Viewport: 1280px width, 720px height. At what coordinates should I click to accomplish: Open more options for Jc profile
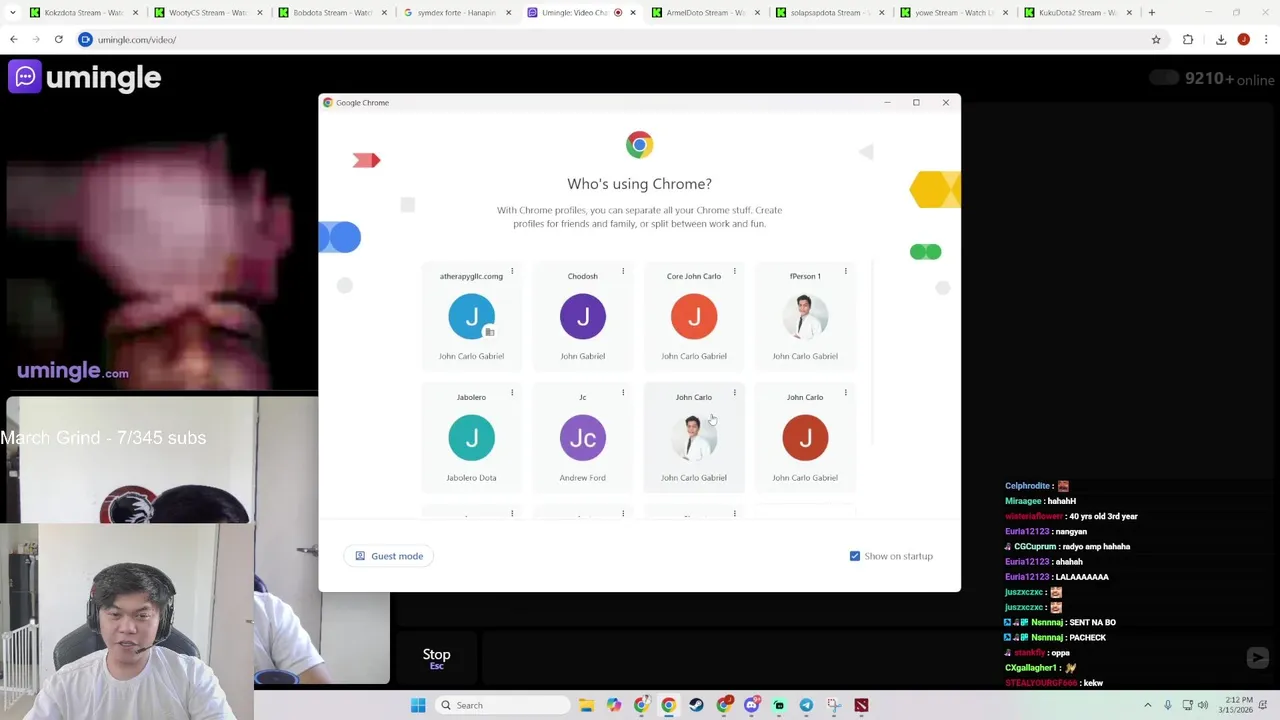623,392
